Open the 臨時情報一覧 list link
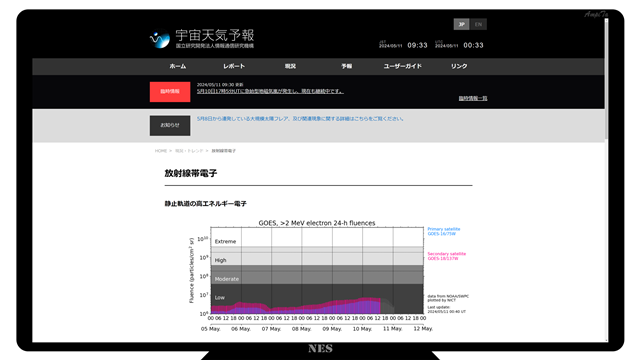Screen dimensions: 640x360 [473, 98]
